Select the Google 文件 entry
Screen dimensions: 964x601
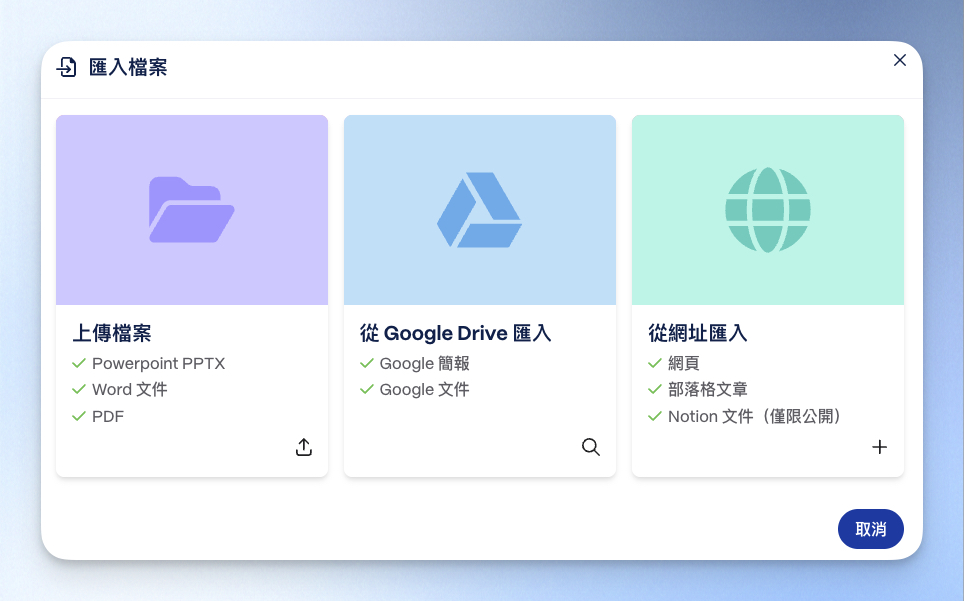[x=424, y=390]
